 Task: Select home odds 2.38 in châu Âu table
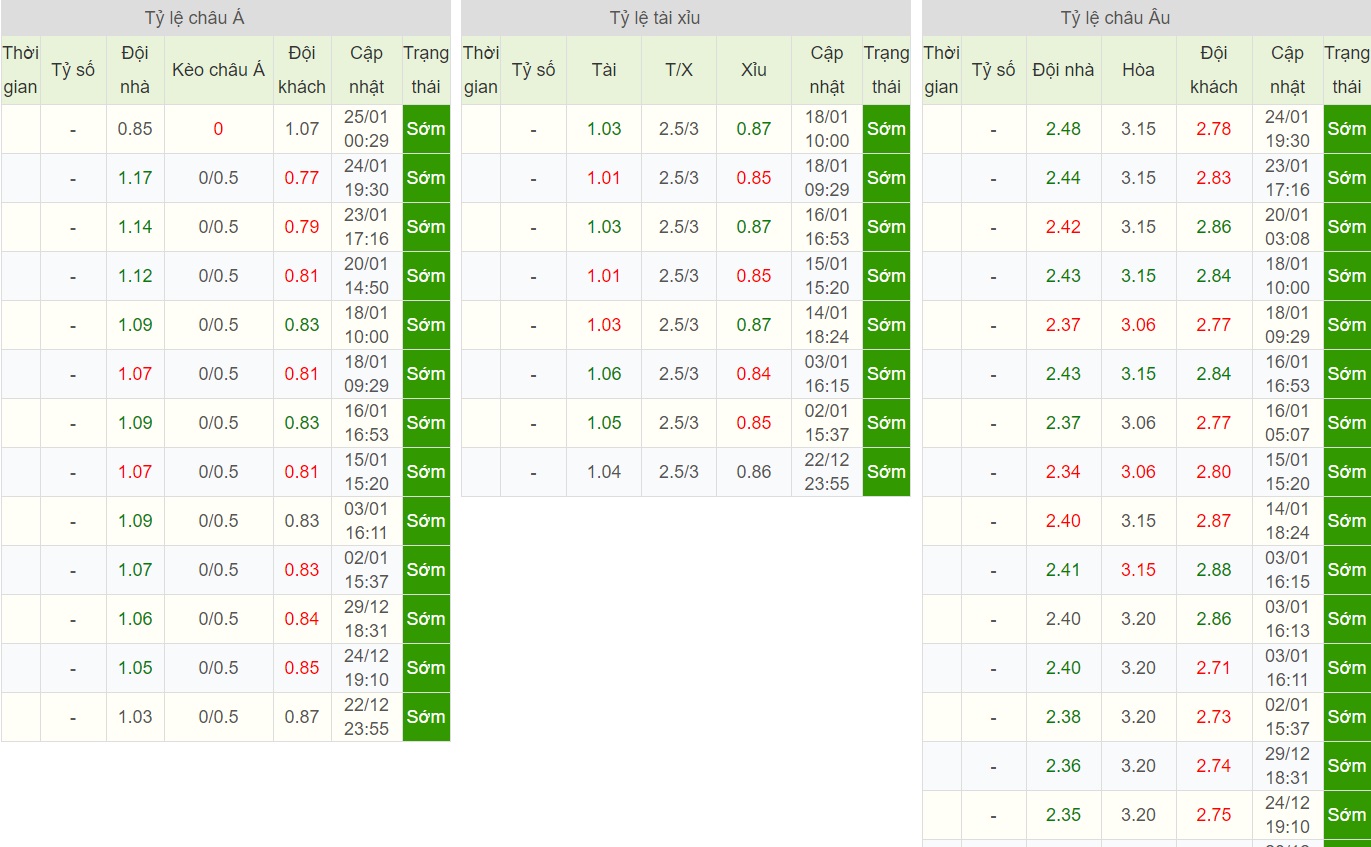pos(1064,717)
